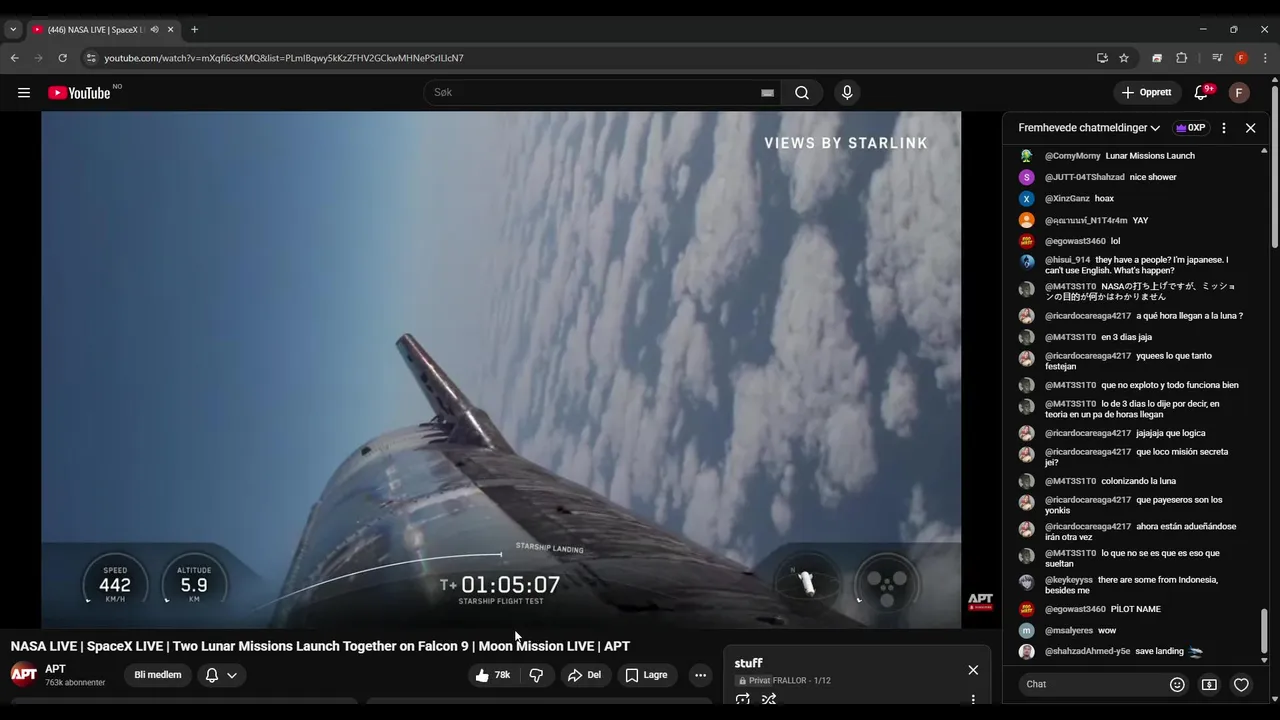1280x720 pixels.
Task: Click @msalyeres chat message 'wow'
Action: click(1107, 631)
